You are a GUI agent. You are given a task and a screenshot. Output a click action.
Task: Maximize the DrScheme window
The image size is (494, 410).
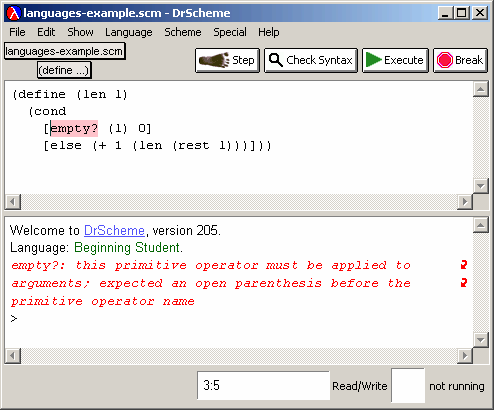[462, 13]
